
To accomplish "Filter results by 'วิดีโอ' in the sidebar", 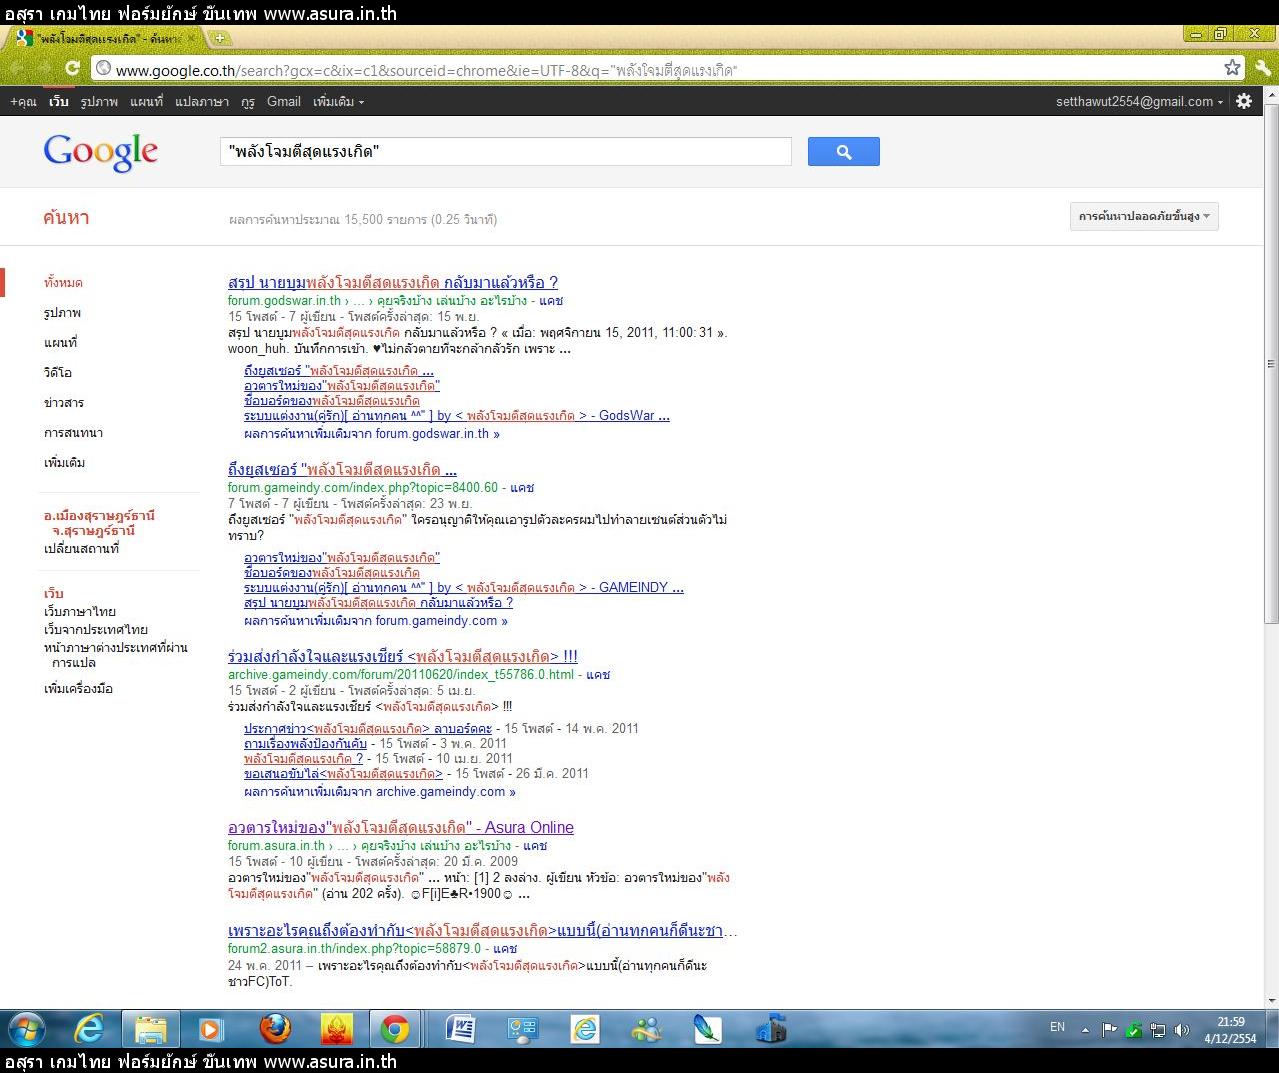I will pos(57,373).
